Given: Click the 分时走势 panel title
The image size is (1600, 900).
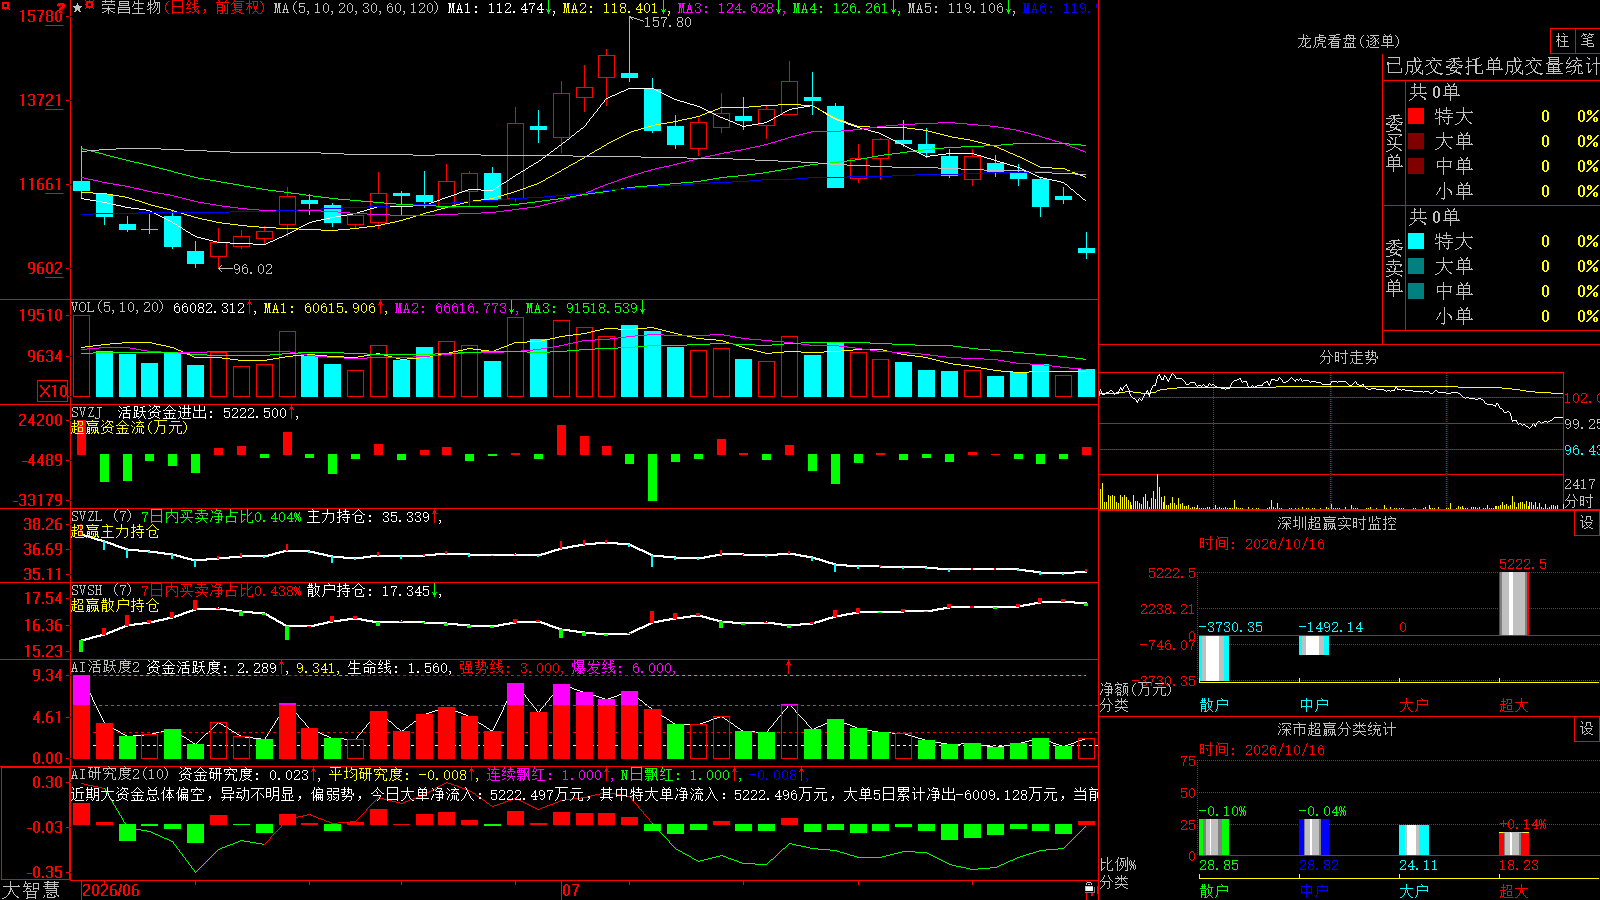Looking at the screenshot, I should tap(1348, 357).
